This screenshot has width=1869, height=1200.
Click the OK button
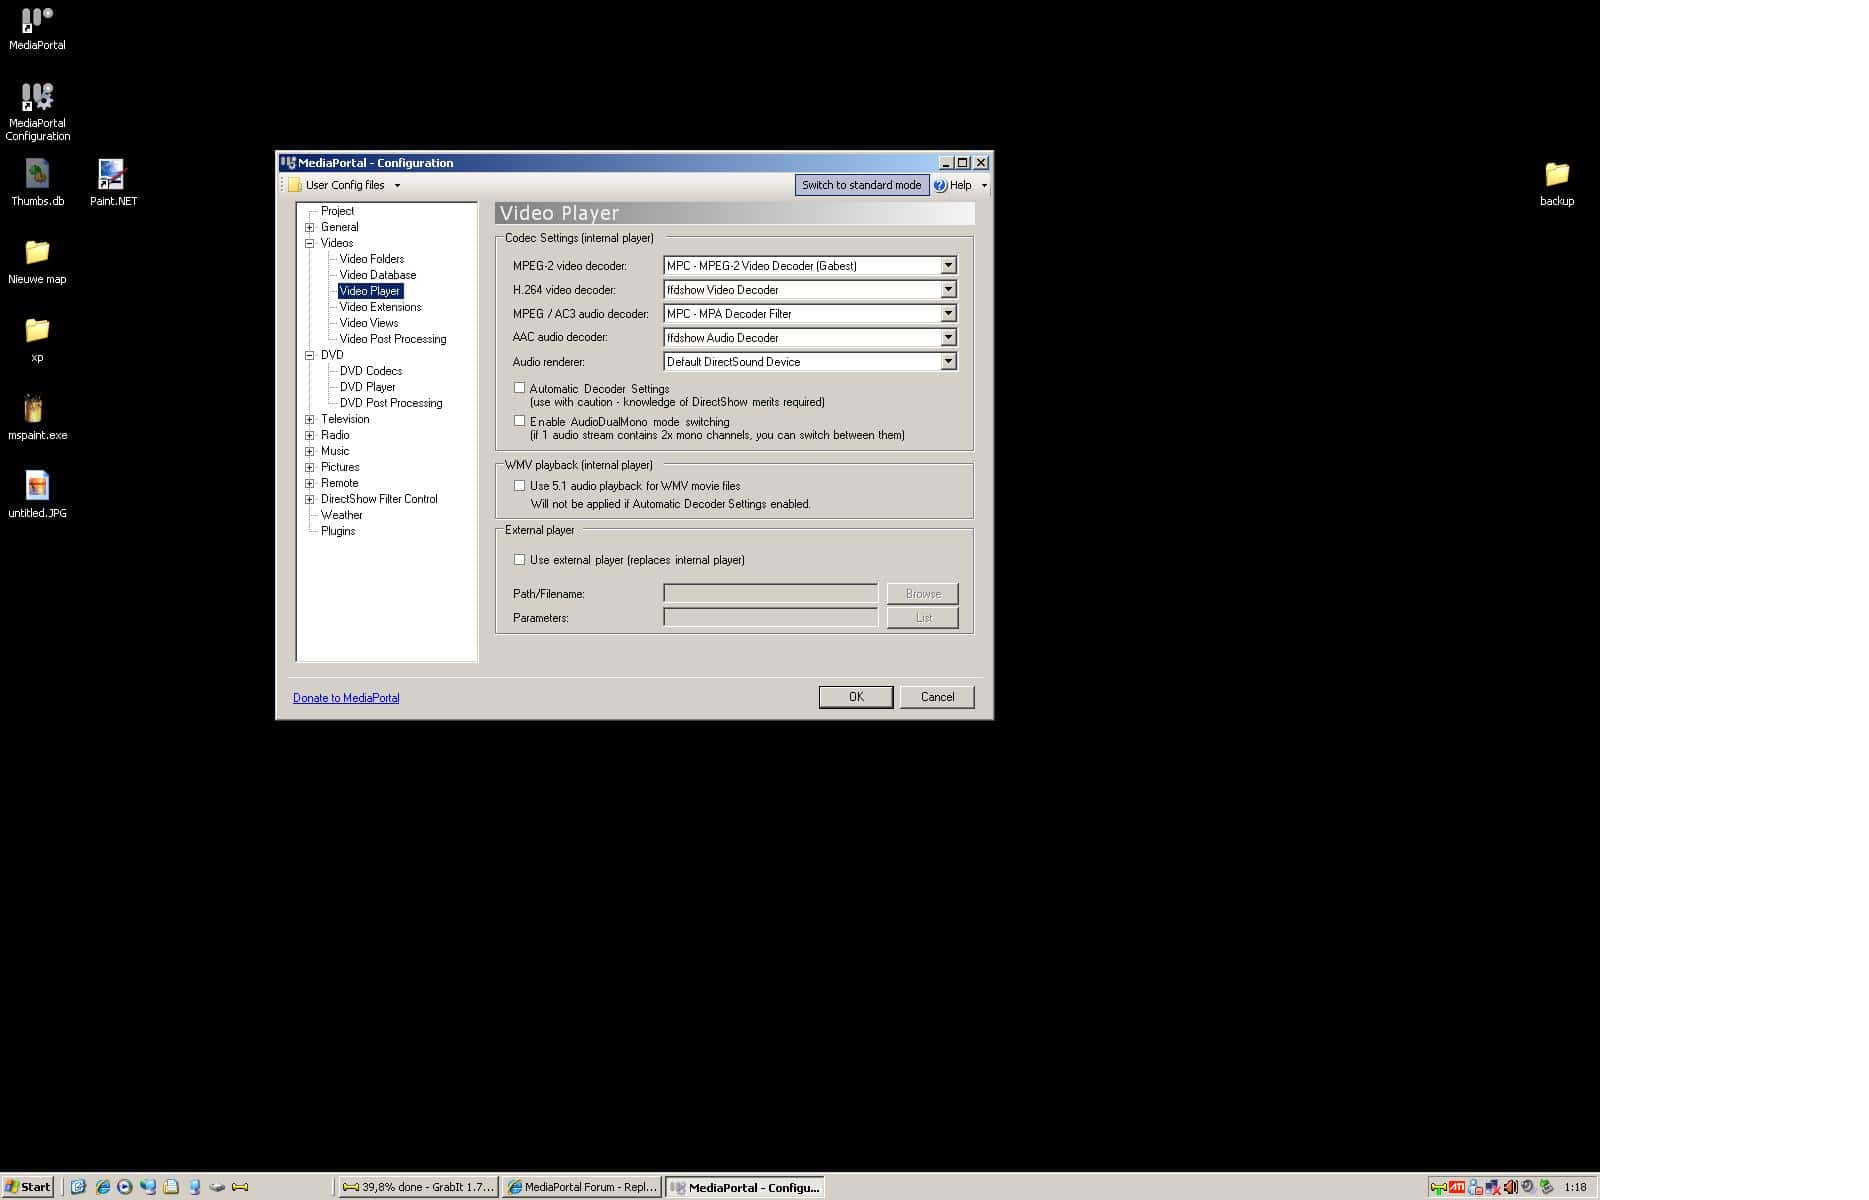(856, 697)
